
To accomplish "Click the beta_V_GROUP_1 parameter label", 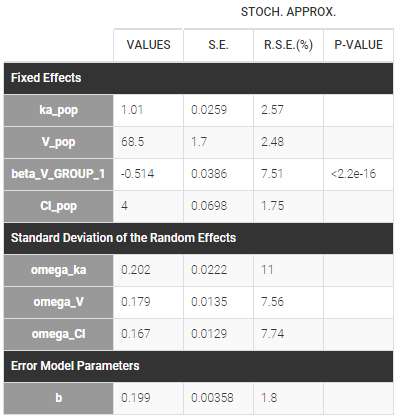I will (x=59, y=174).
